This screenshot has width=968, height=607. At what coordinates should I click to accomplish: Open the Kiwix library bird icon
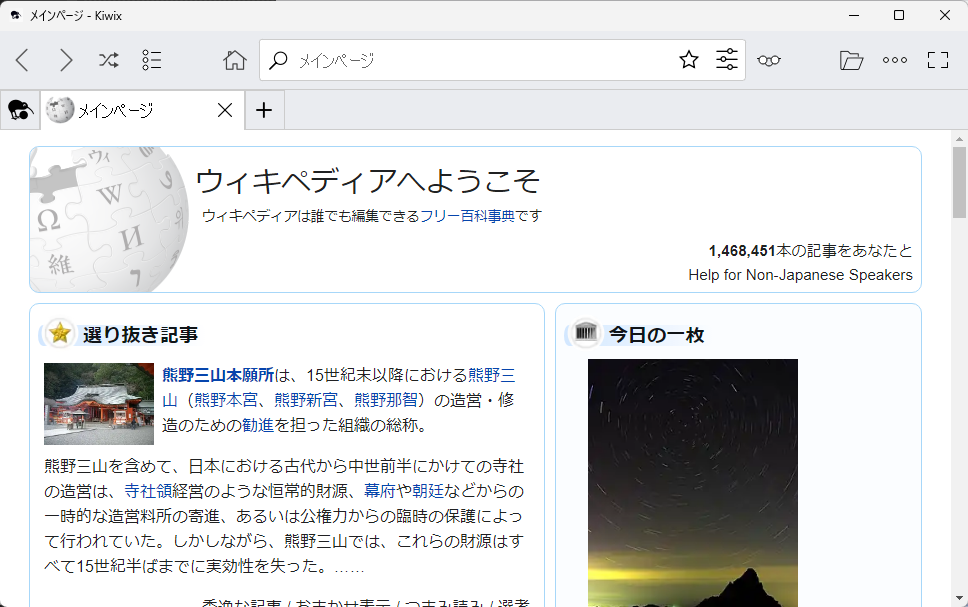(20, 110)
